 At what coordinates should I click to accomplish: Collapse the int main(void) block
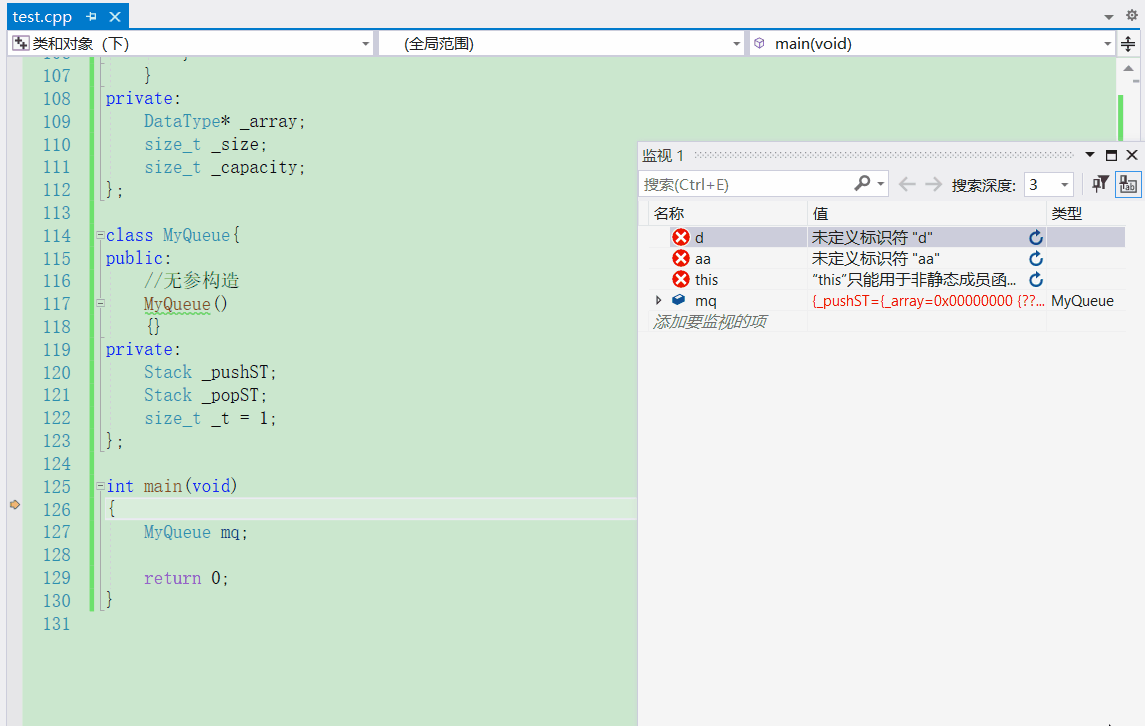click(x=100, y=486)
